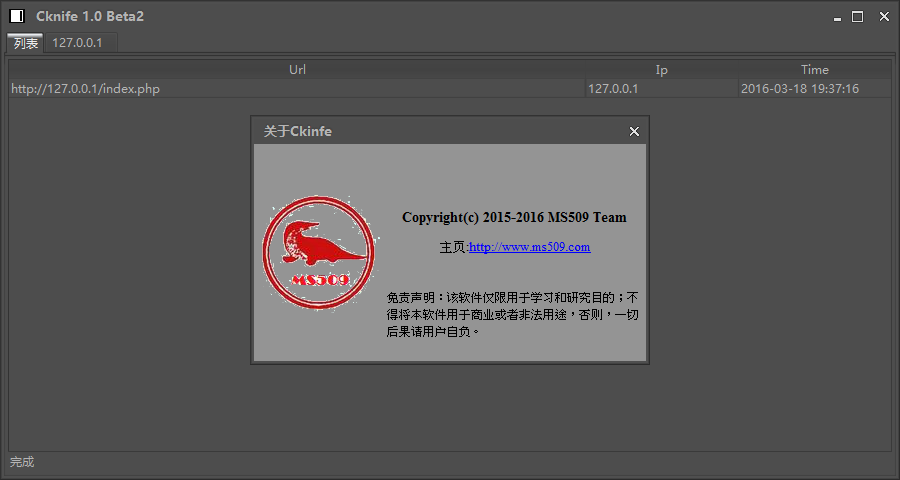900x480 pixels.
Task: Sort by the Ip column header
Action: tap(661, 69)
